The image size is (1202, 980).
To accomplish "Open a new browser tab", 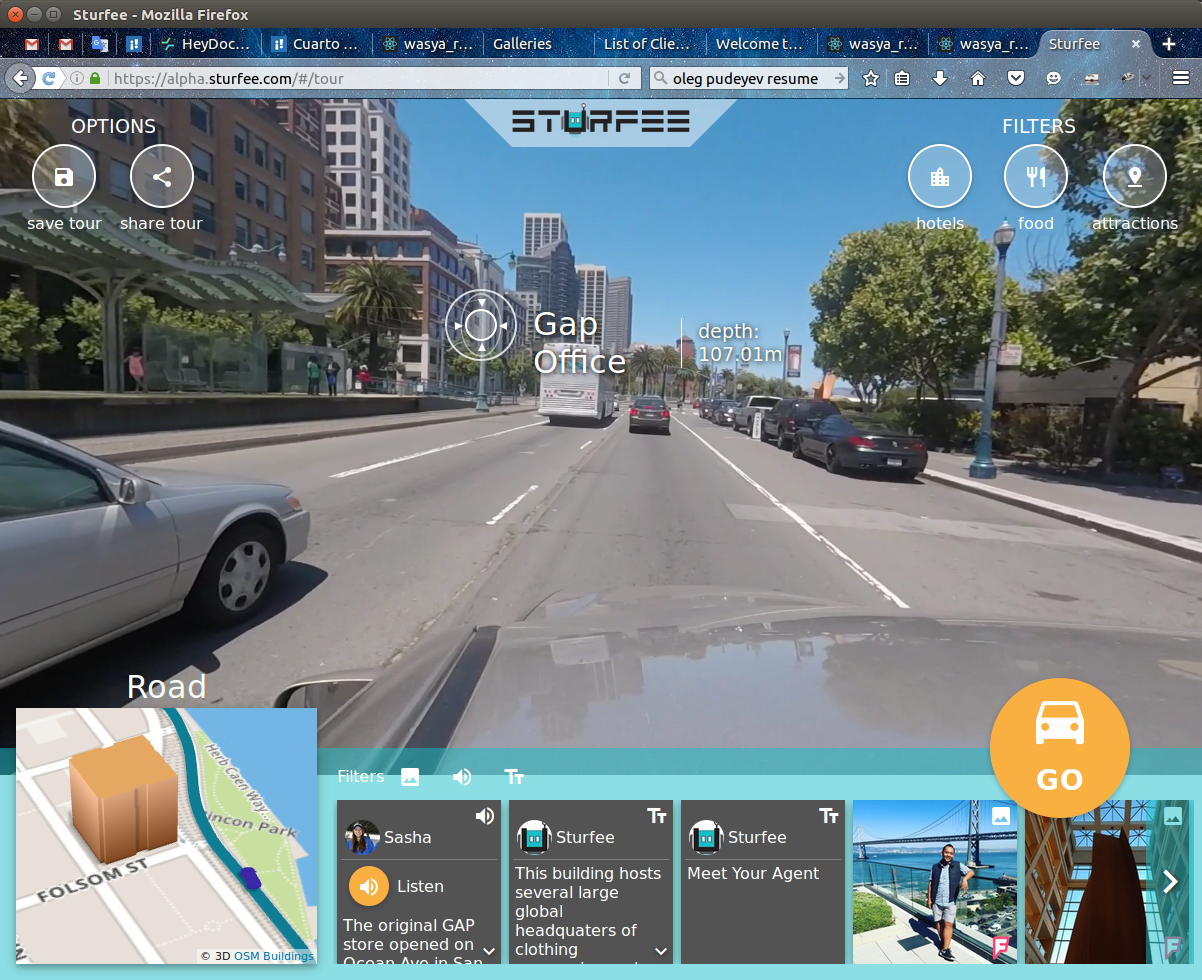I will (1169, 44).
